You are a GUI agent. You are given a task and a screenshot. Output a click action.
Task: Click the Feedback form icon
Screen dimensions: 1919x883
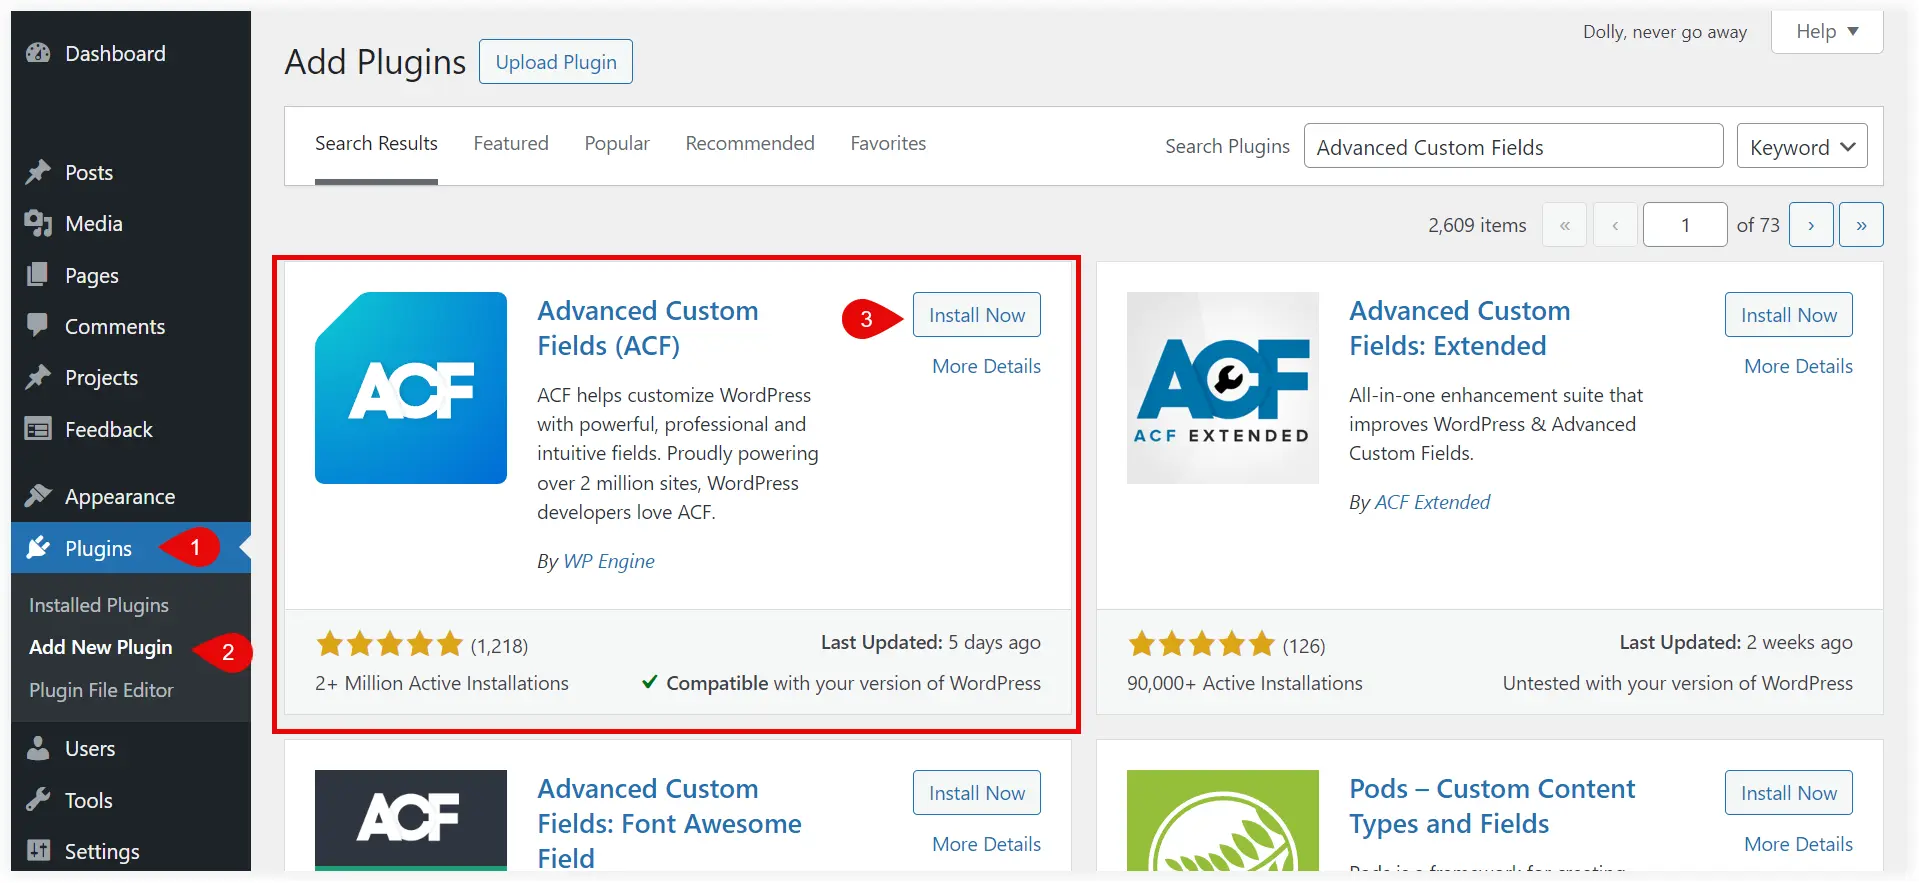coord(38,429)
